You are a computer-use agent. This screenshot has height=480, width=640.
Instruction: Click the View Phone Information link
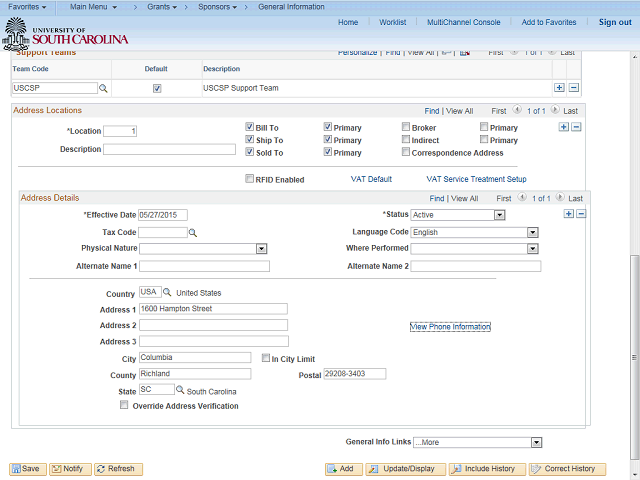[x=450, y=327]
